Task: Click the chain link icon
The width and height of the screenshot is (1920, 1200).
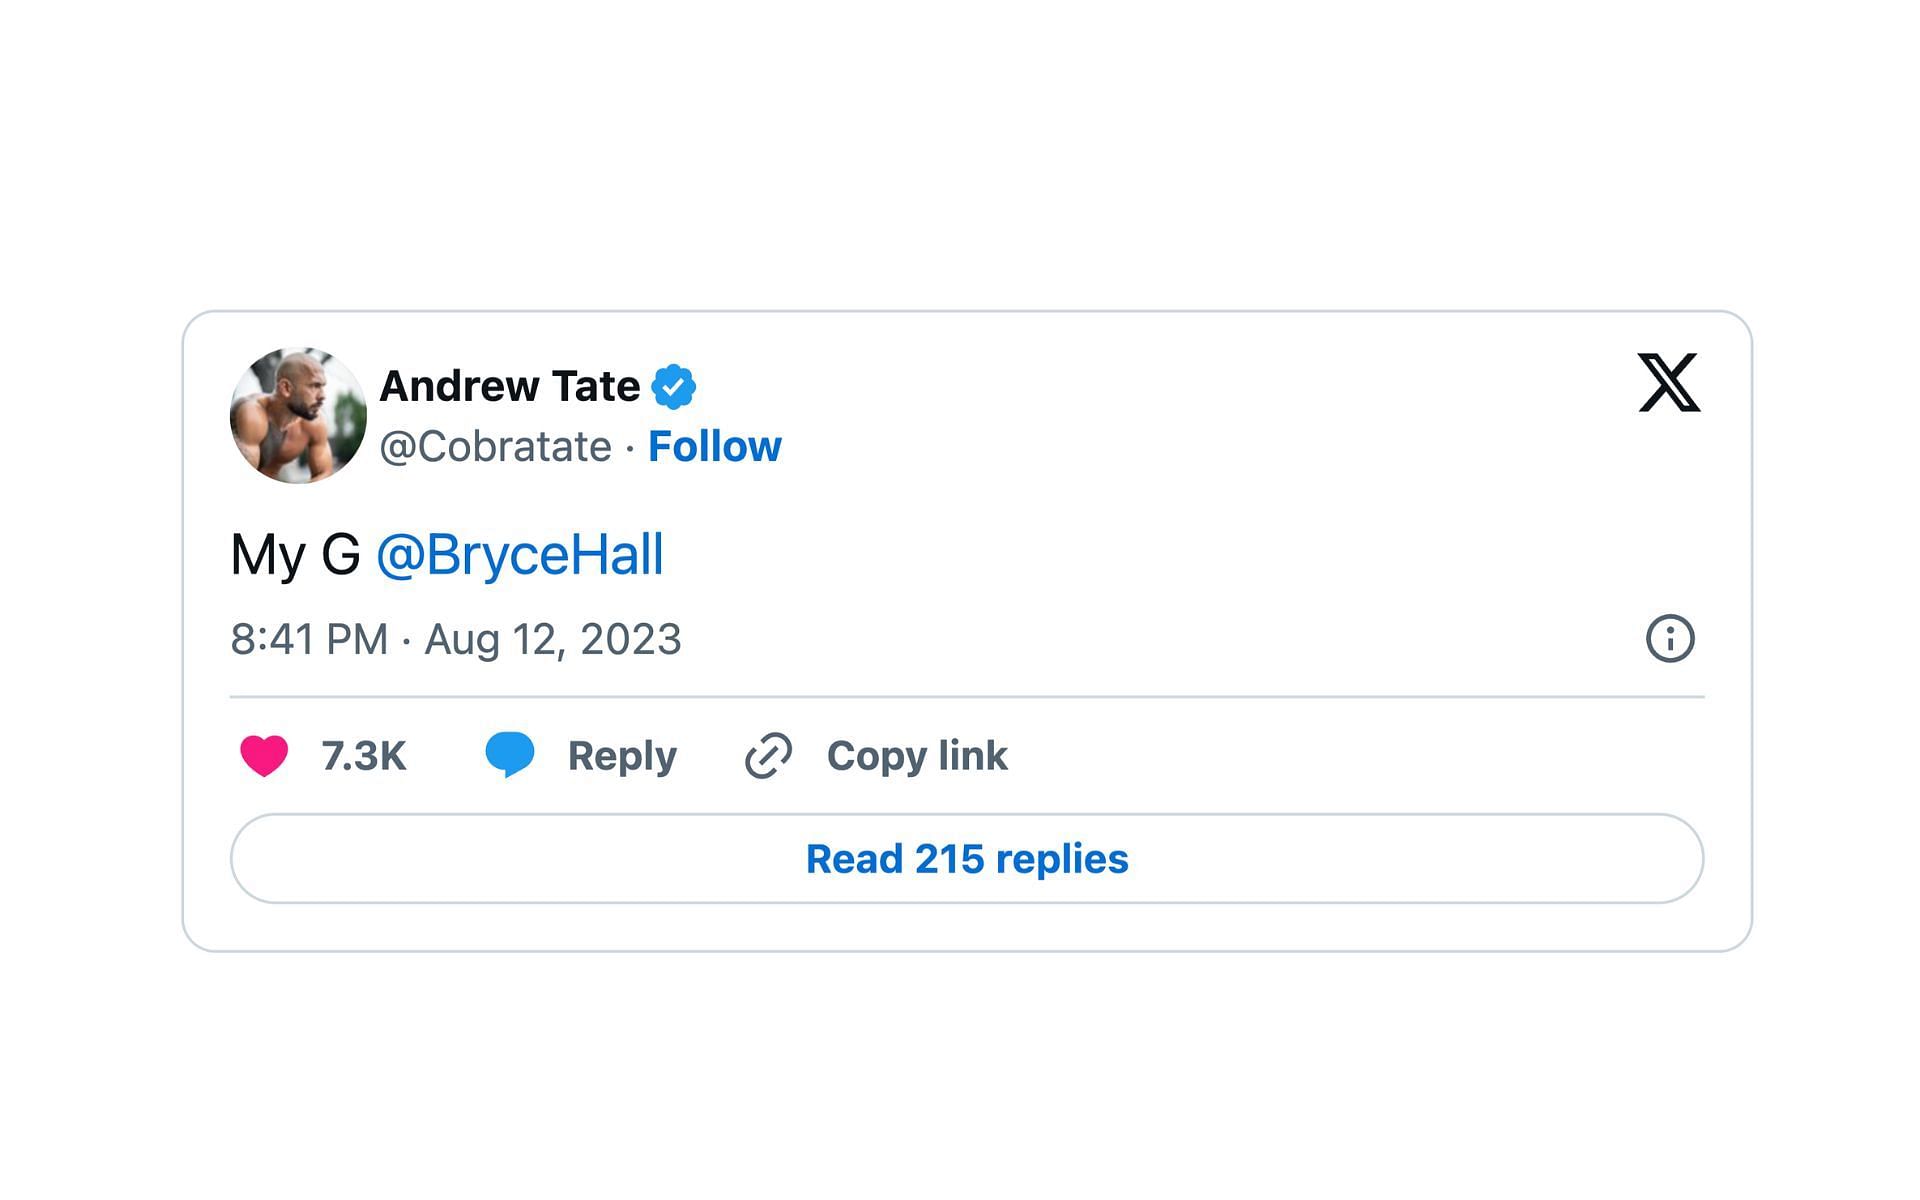Action: pyautogui.click(x=768, y=755)
